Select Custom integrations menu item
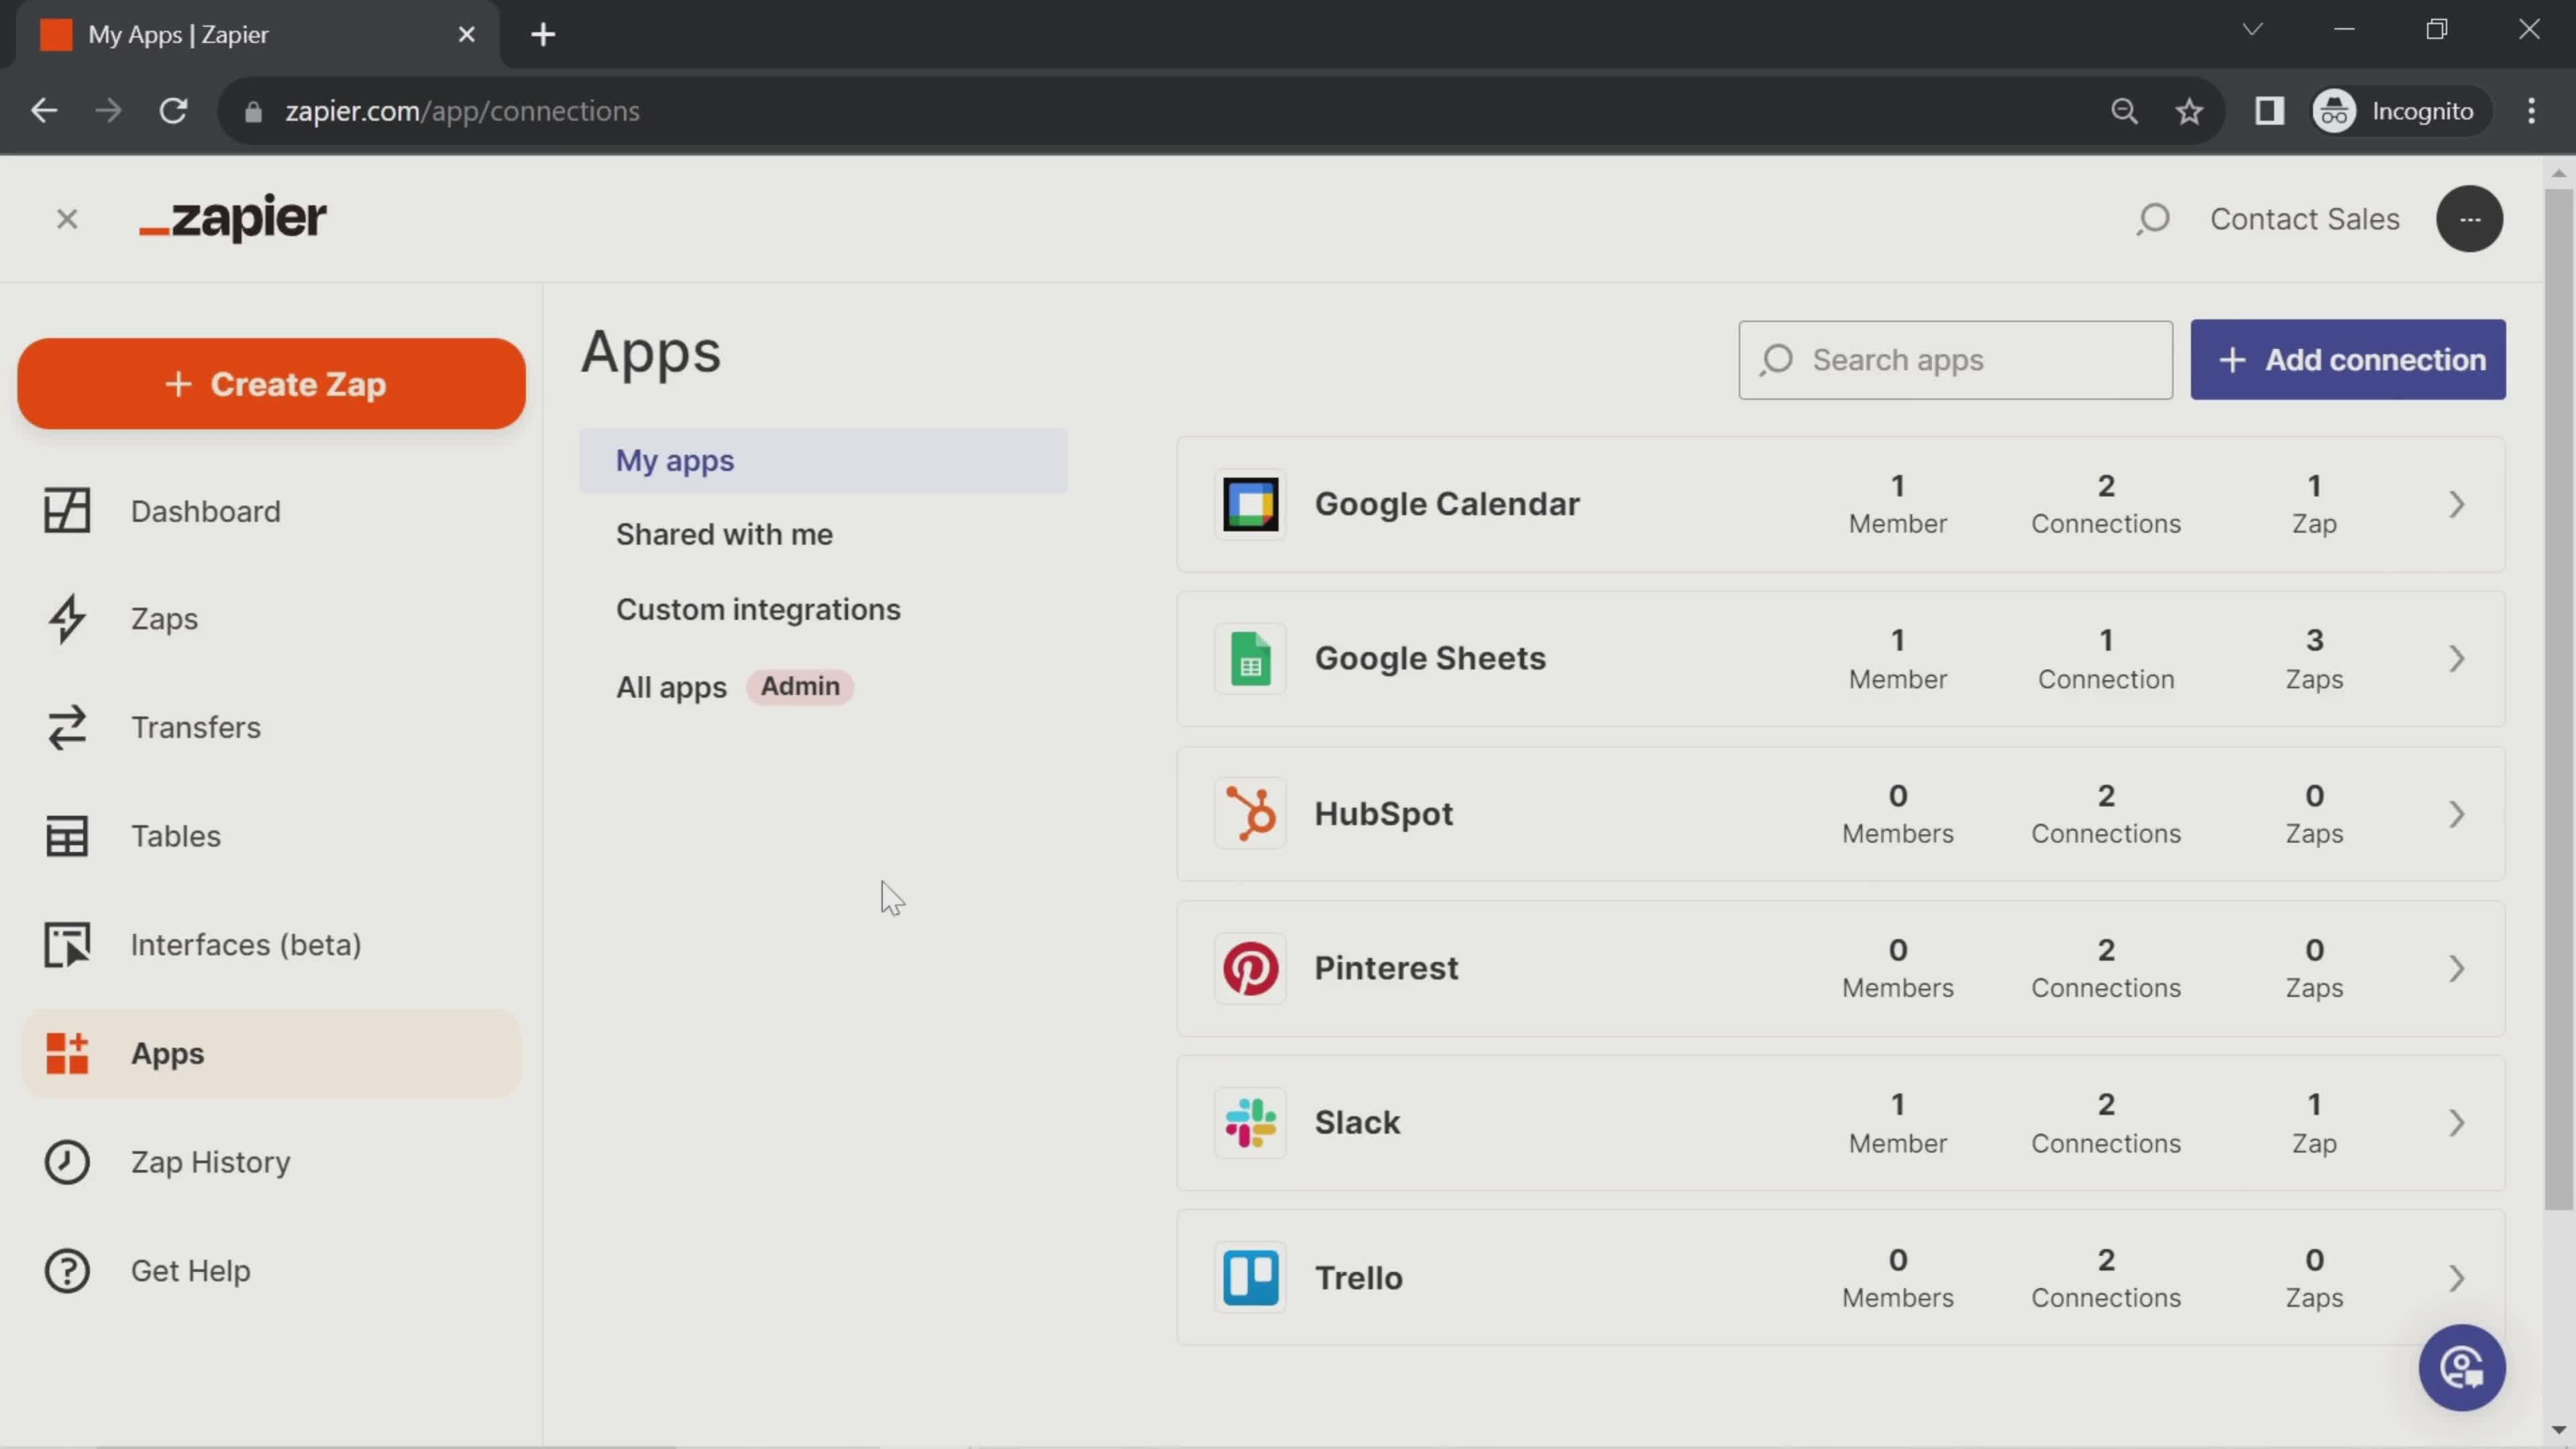This screenshot has width=2576, height=1449. pyautogui.click(x=759, y=608)
